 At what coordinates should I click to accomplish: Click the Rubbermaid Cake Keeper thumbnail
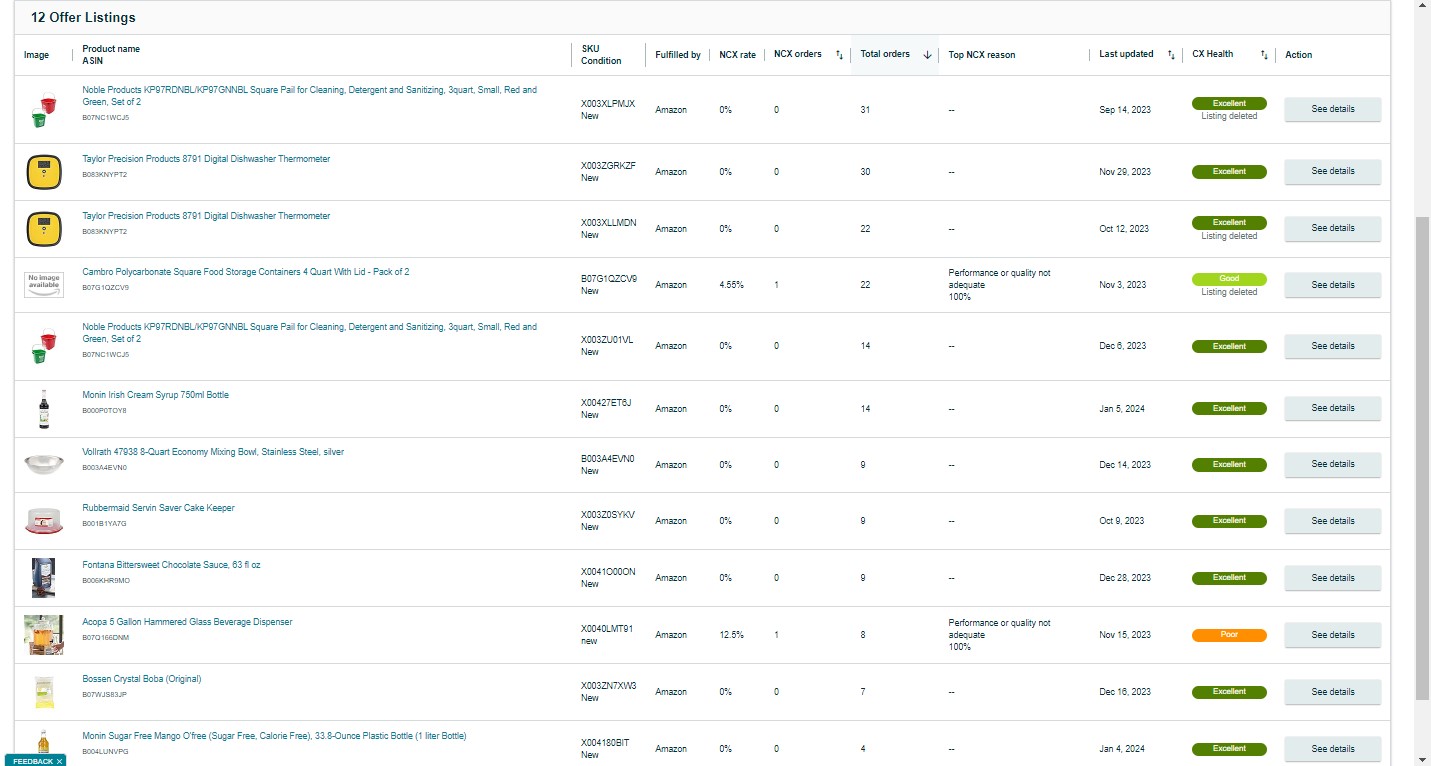(44, 521)
